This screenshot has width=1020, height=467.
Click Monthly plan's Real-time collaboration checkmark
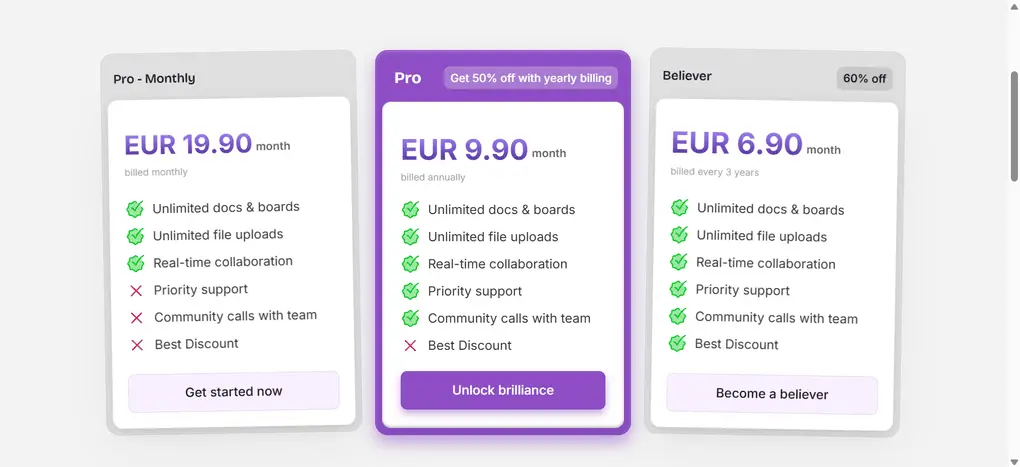pyautogui.click(x=135, y=263)
